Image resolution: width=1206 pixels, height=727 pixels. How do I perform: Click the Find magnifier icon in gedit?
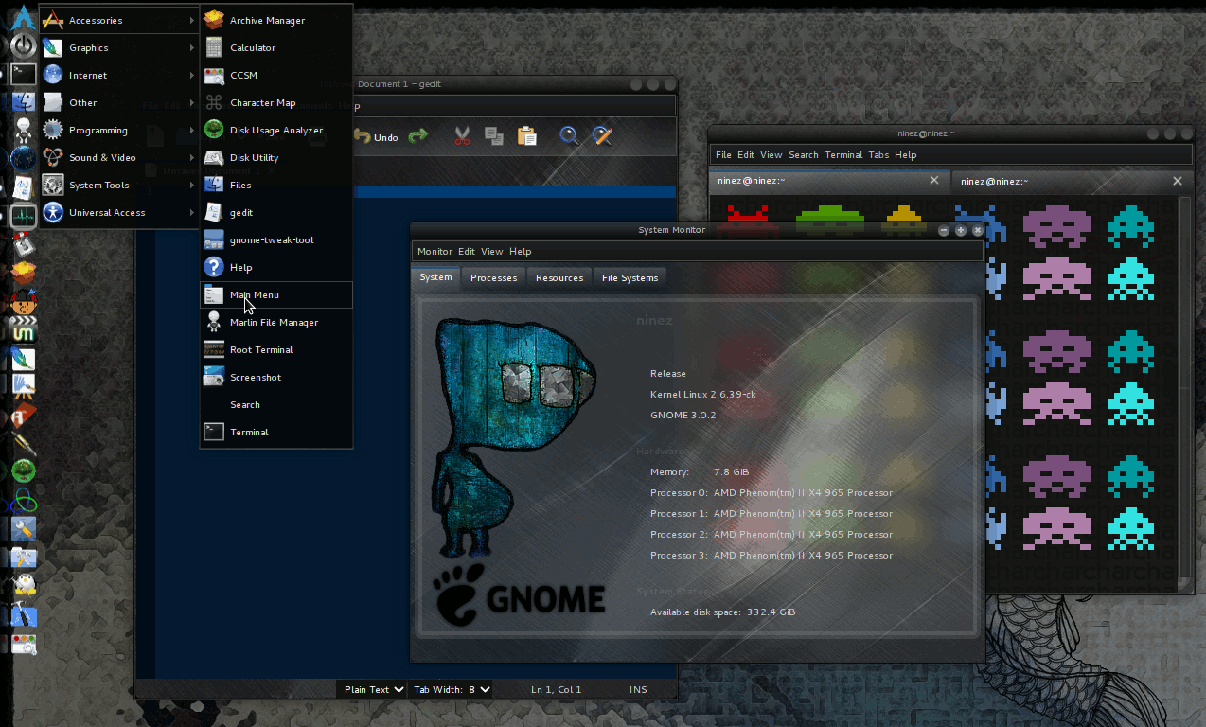pyautogui.click(x=569, y=136)
